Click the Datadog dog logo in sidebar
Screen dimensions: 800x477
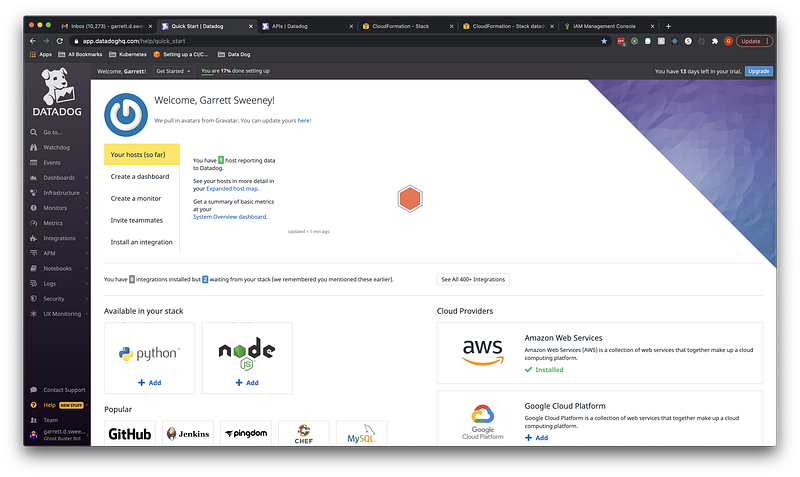(57, 92)
